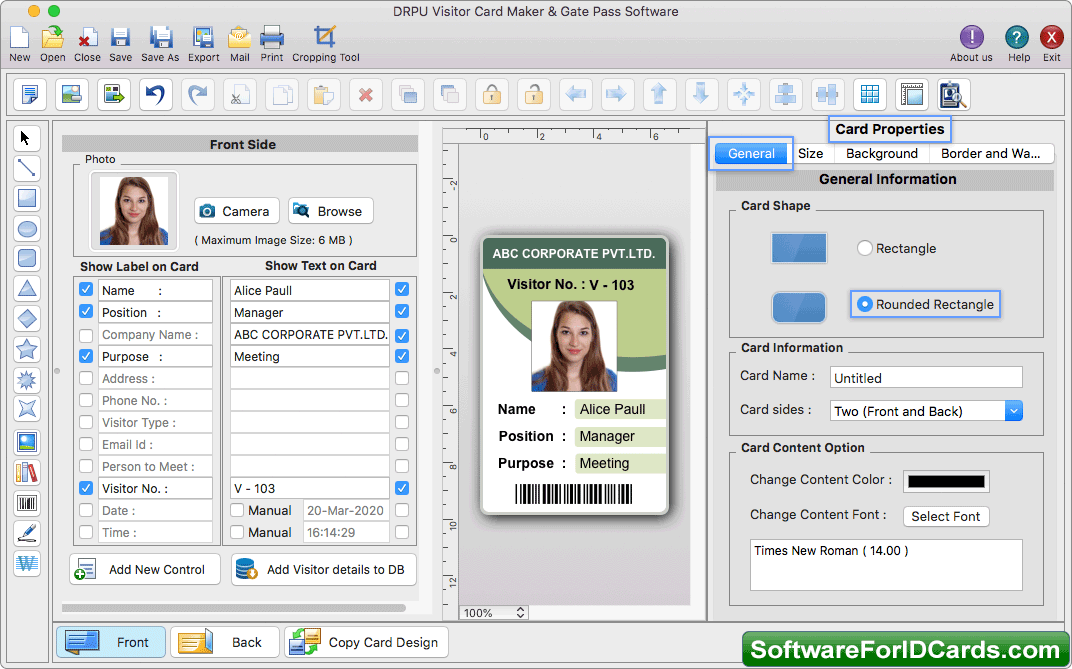Enable the Email Id label checkbox
The height and width of the screenshot is (669, 1072).
tap(85, 444)
